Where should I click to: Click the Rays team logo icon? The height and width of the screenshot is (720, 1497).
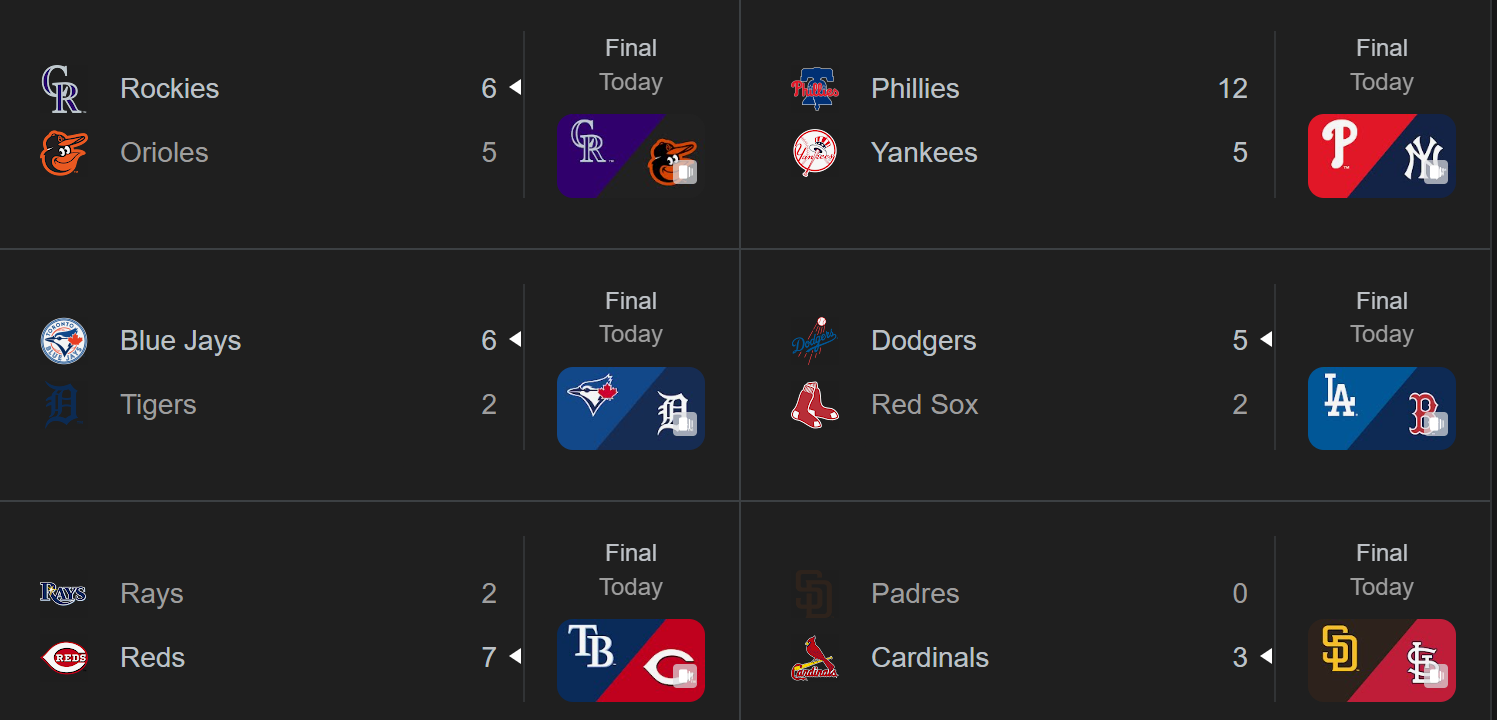63,593
